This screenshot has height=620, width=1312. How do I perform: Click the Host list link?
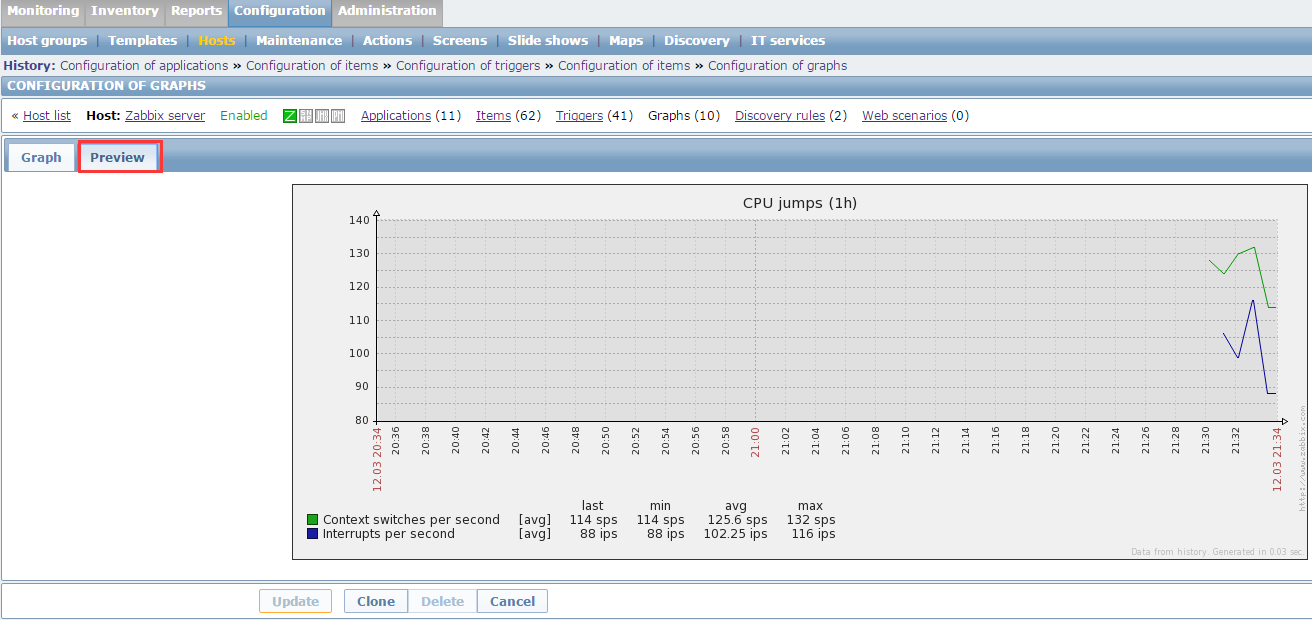point(47,116)
